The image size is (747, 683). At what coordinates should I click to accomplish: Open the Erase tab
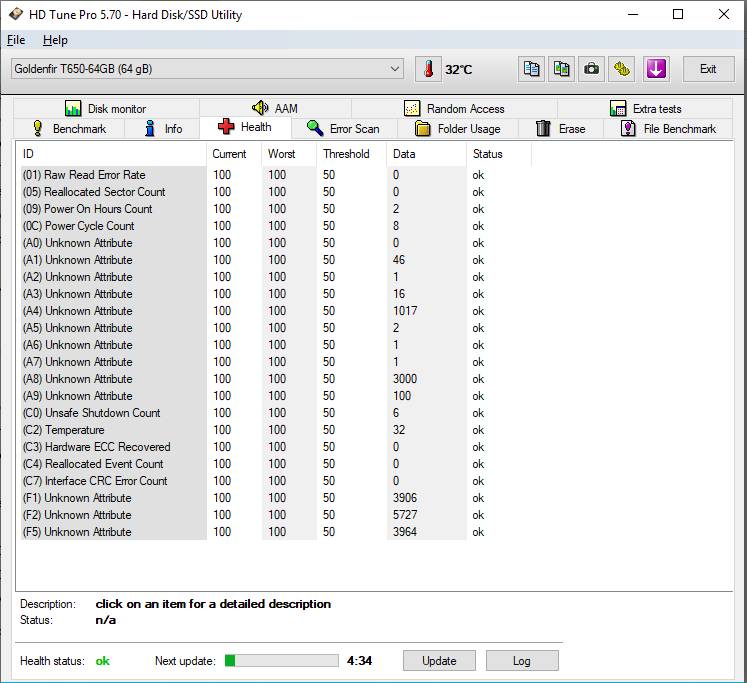(x=561, y=129)
